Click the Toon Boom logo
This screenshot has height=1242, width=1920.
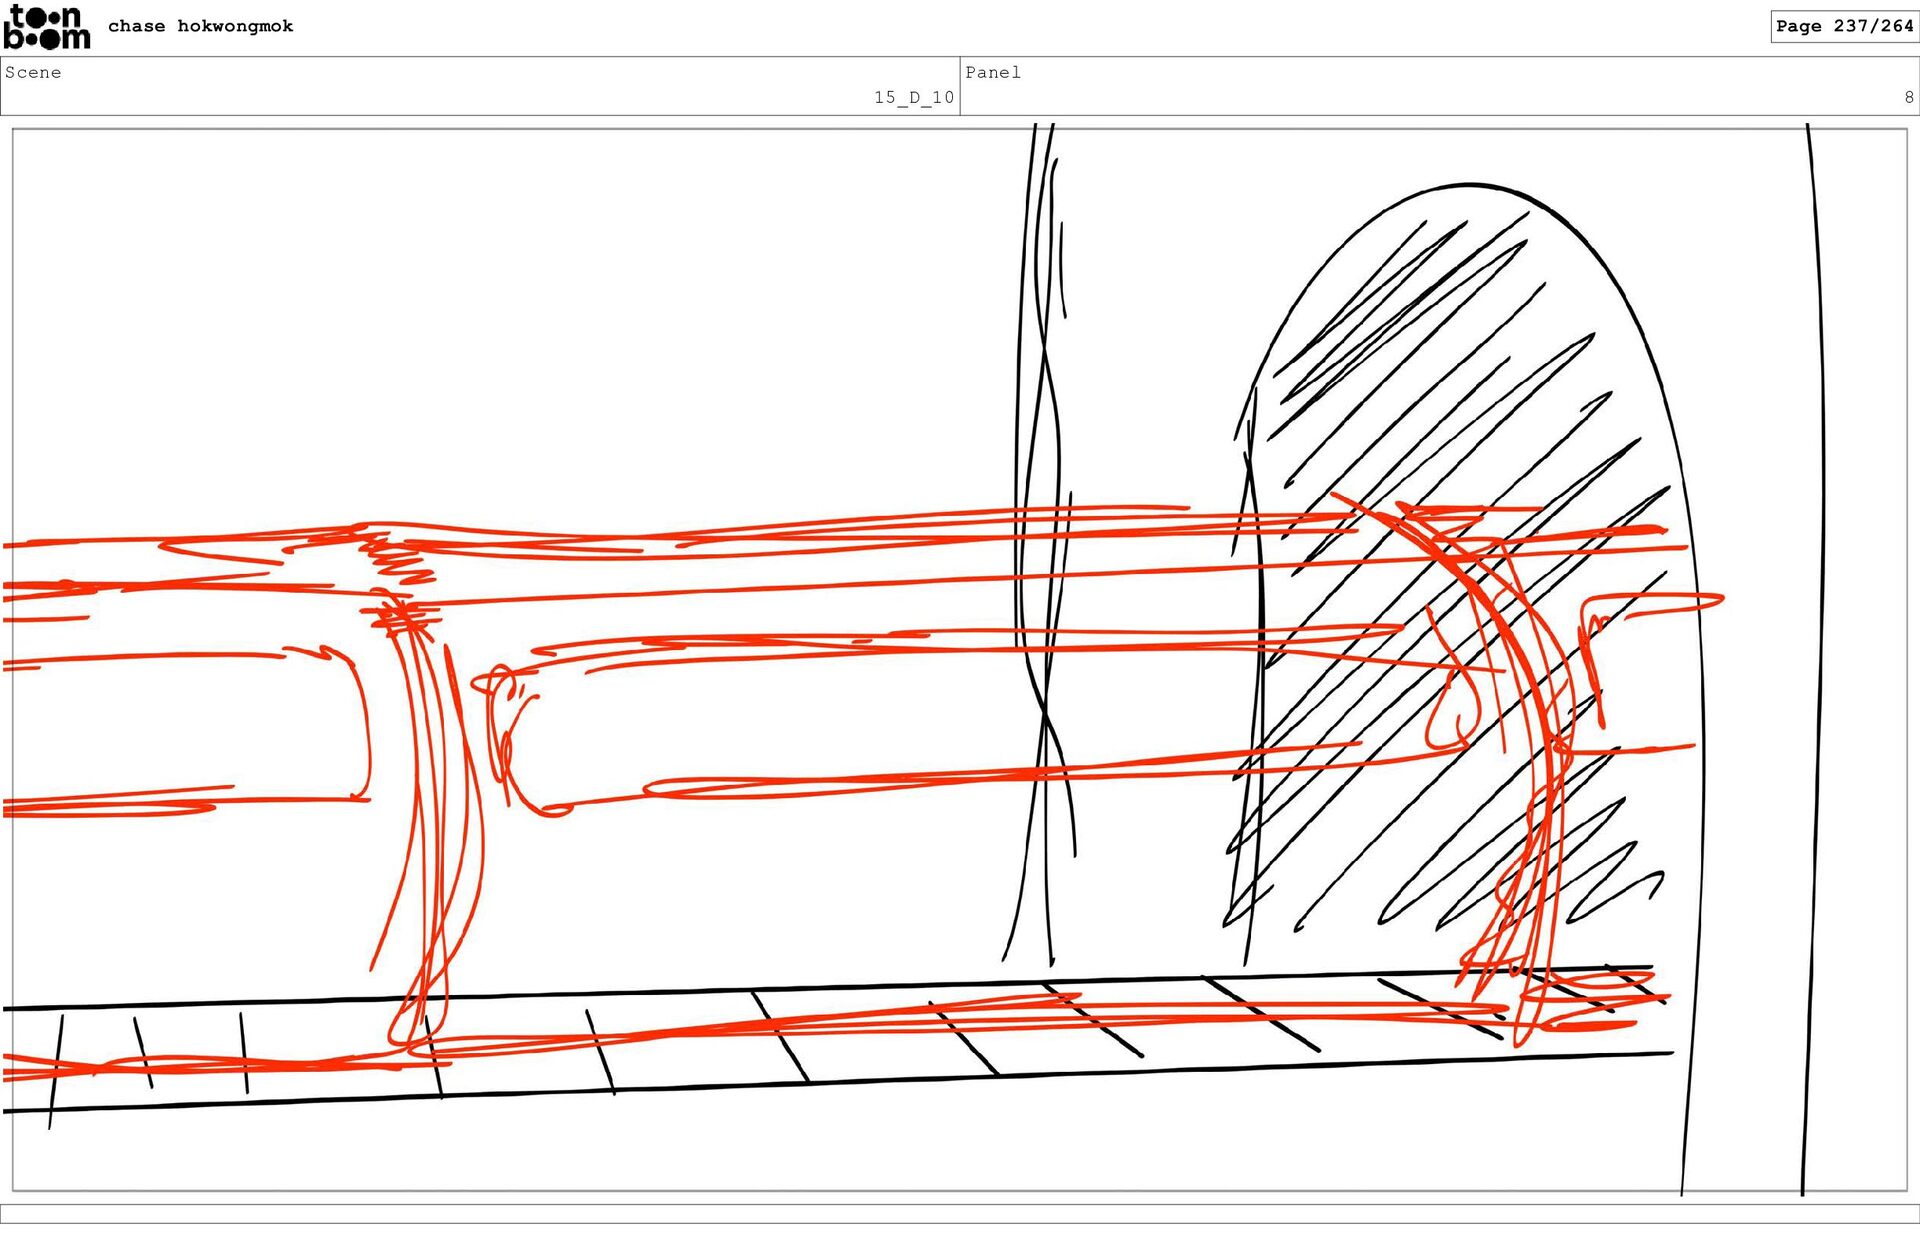pos(46,27)
